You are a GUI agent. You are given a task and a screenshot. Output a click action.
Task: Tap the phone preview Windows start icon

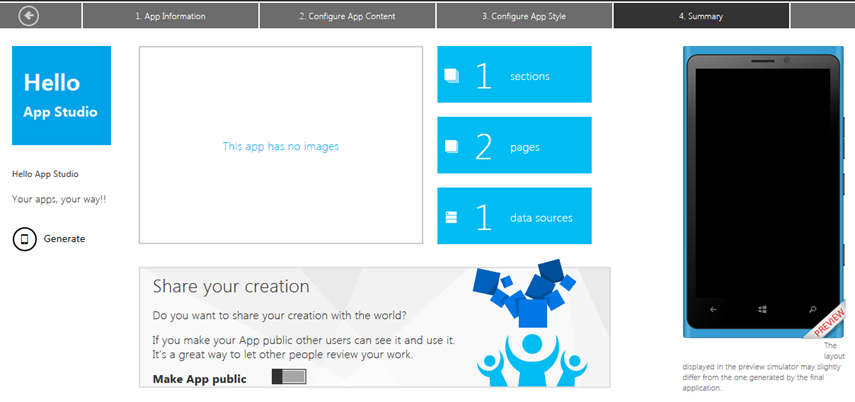click(x=762, y=309)
